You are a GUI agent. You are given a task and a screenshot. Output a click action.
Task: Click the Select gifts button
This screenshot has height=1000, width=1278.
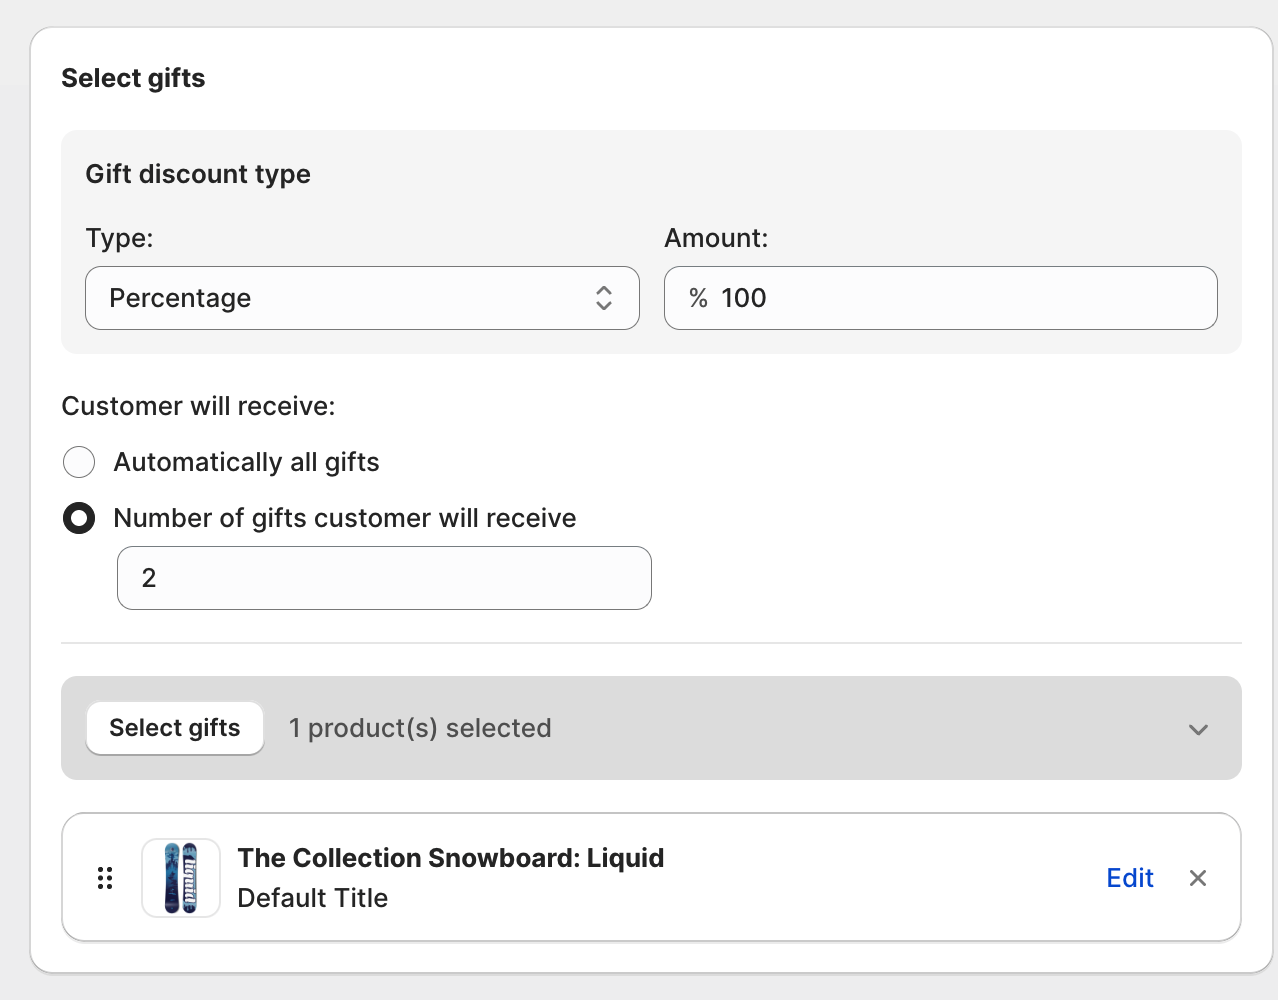pyautogui.click(x=175, y=728)
